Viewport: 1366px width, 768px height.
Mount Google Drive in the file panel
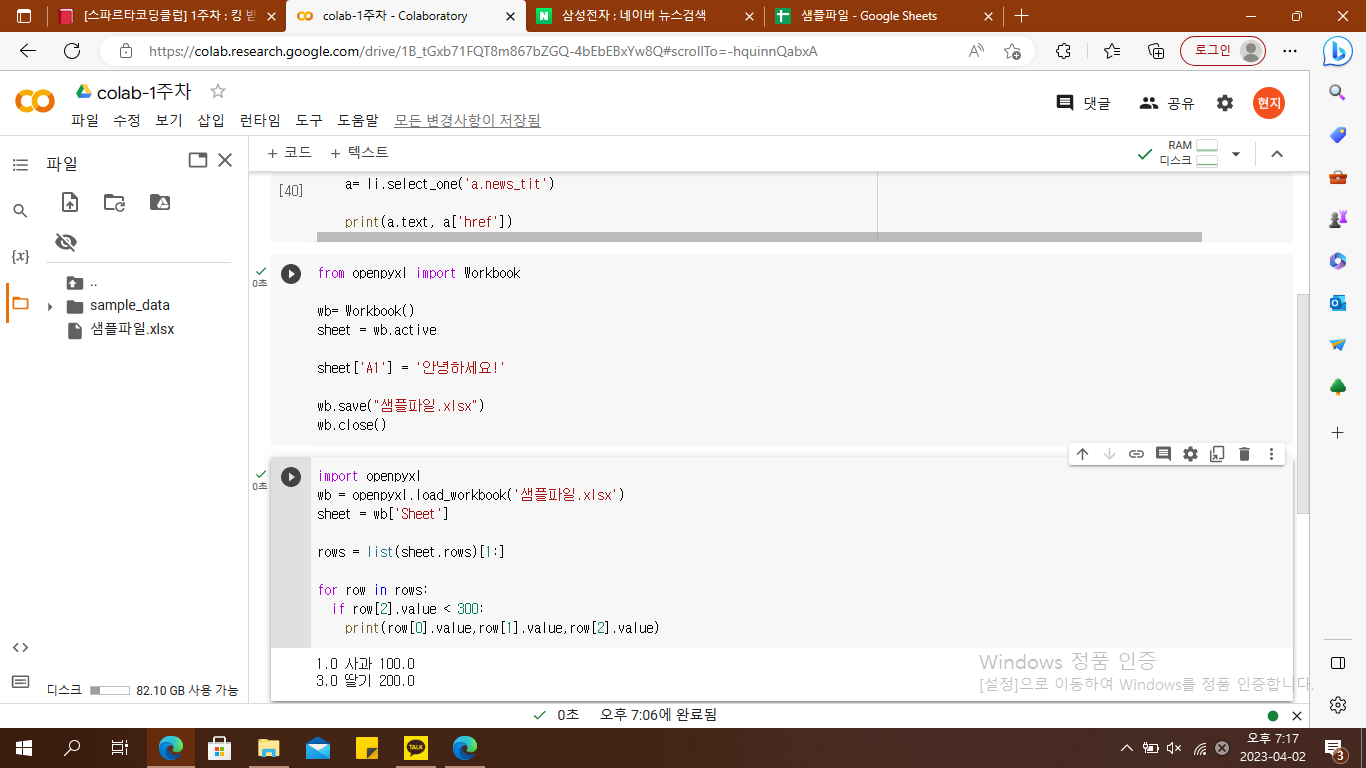(x=160, y=202)
